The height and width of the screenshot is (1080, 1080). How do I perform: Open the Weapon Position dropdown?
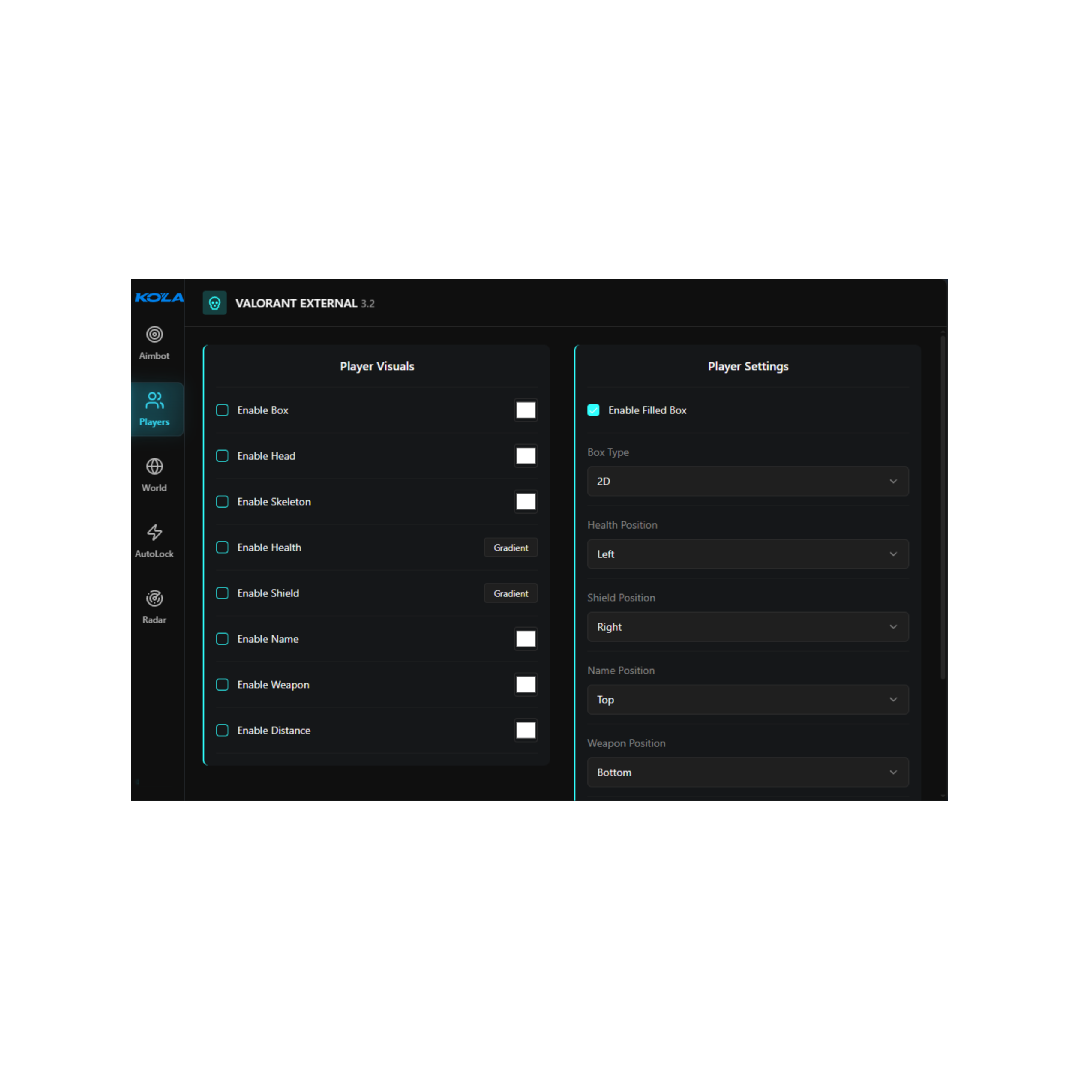click(747, 773)
